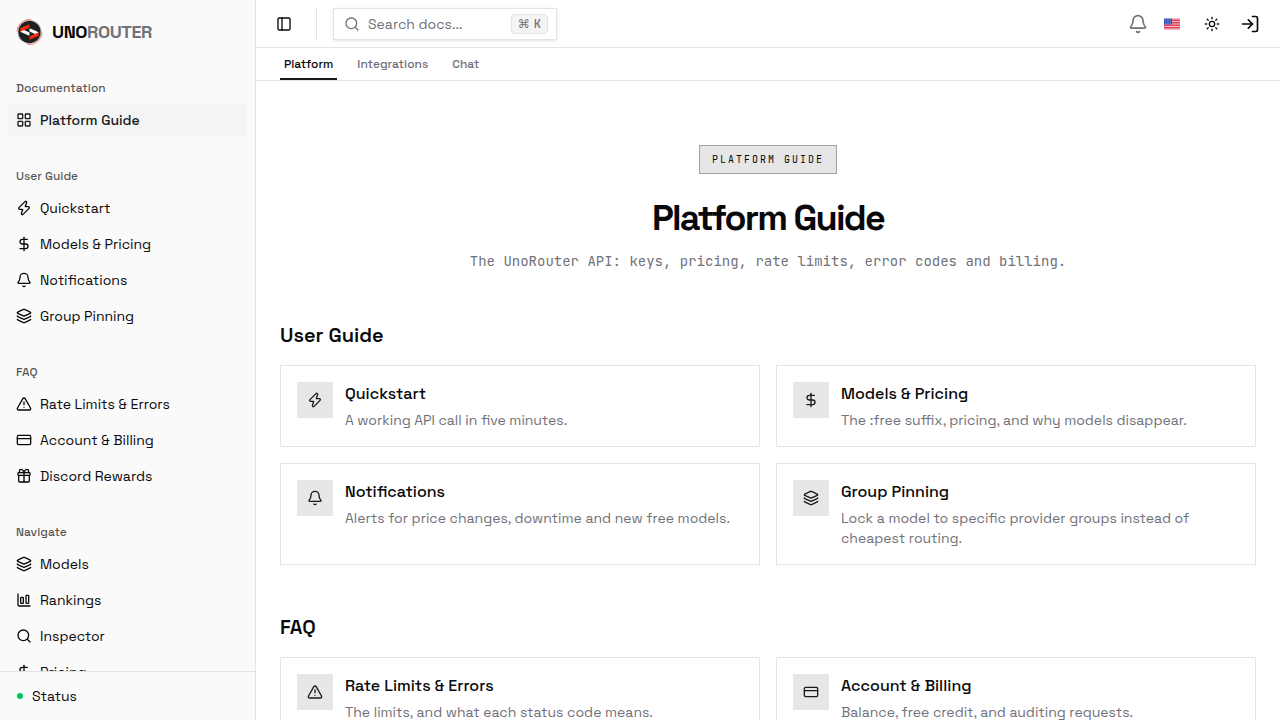
Task: Toggle light/dark theme sun icon
Action: point(1212,24)
